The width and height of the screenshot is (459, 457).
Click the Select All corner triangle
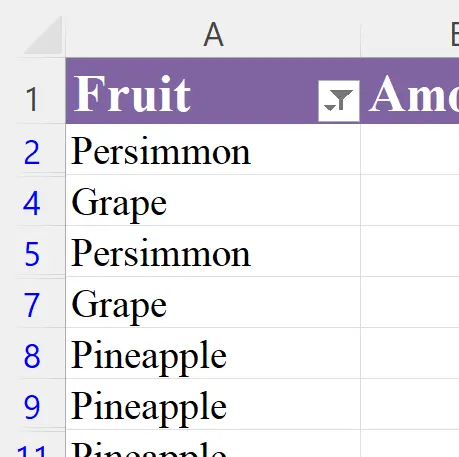pyautogui.click(x=43, y=35)
